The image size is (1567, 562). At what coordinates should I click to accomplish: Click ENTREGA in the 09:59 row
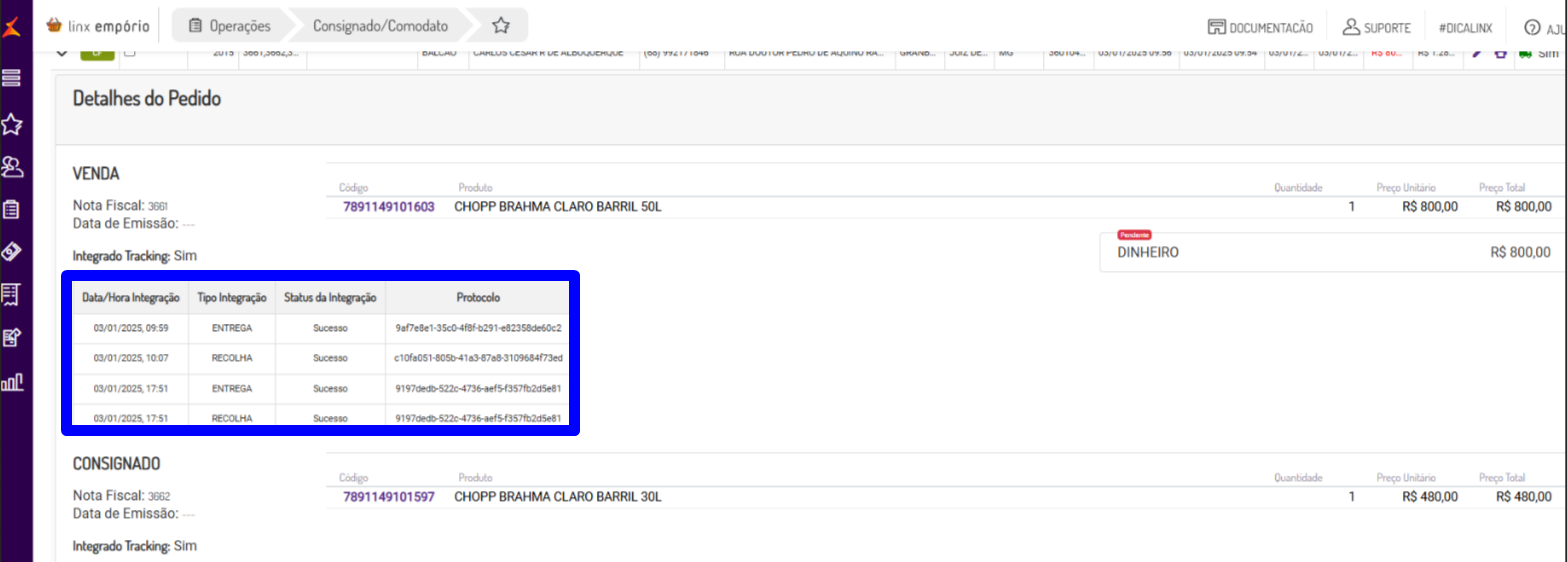(x=232, y=328)
